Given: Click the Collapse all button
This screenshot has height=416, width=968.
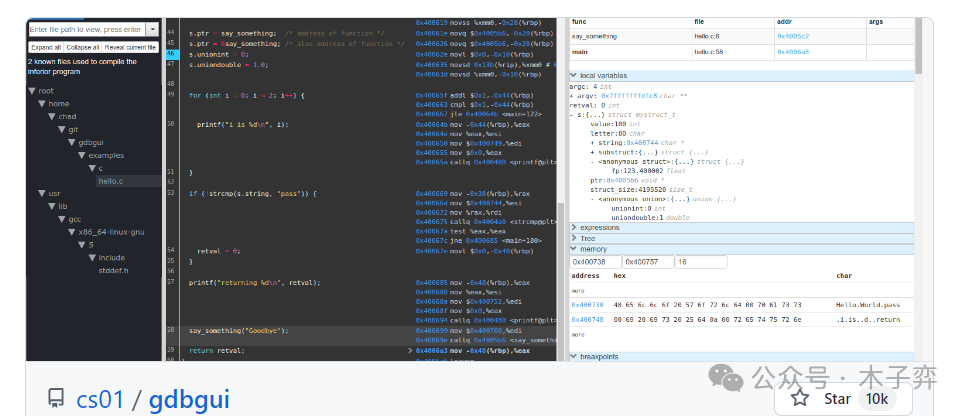Looking at the screenshot, I should [x=83, y=47].
